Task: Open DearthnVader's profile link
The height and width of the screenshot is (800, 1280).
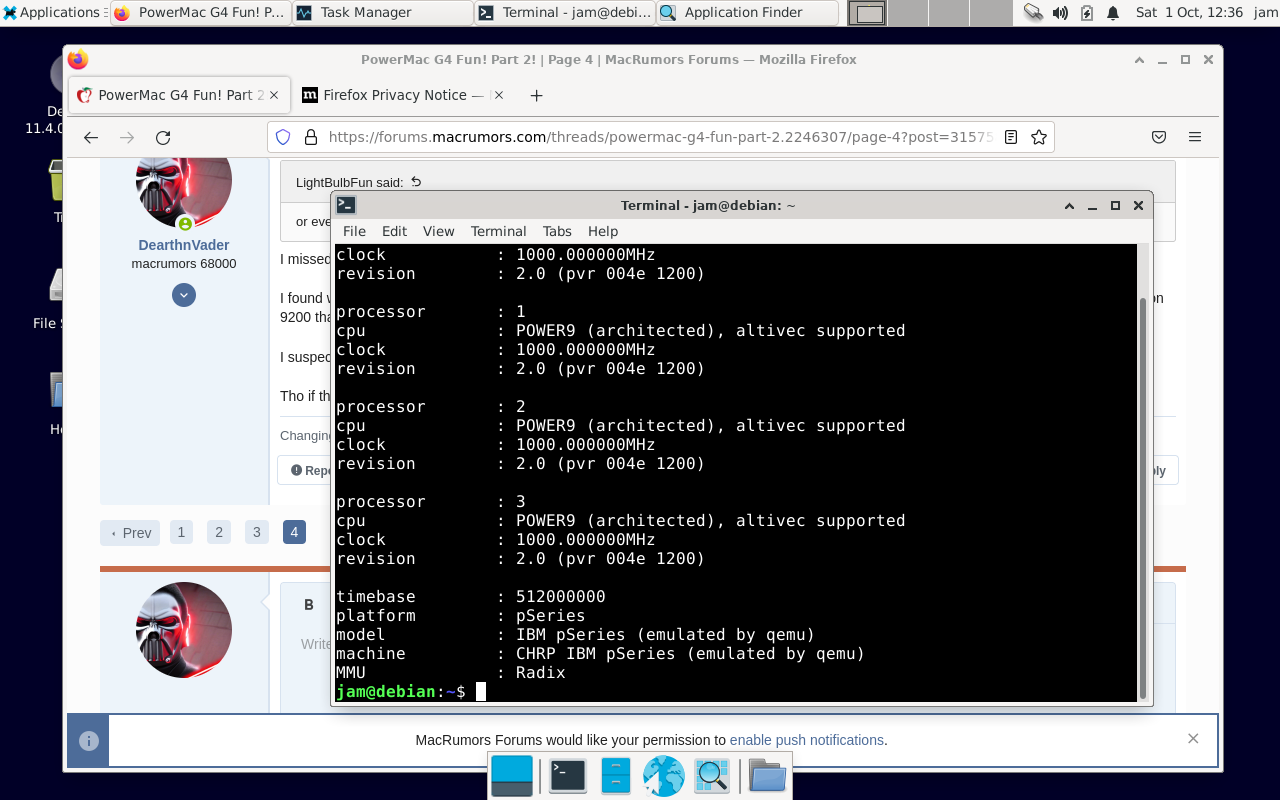Action: (184, 245)
